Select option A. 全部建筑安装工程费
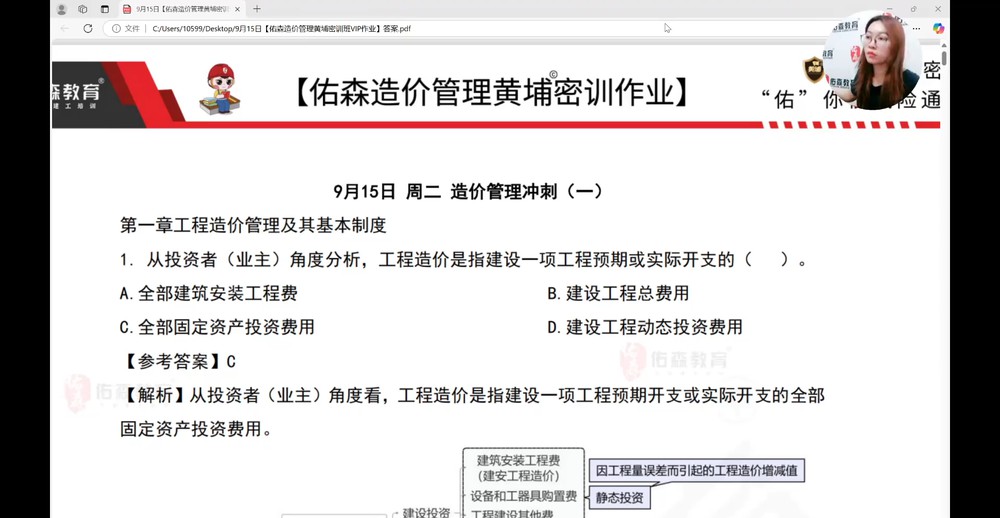This screenshot has height=518, width=1000. (x=209, y=293)
